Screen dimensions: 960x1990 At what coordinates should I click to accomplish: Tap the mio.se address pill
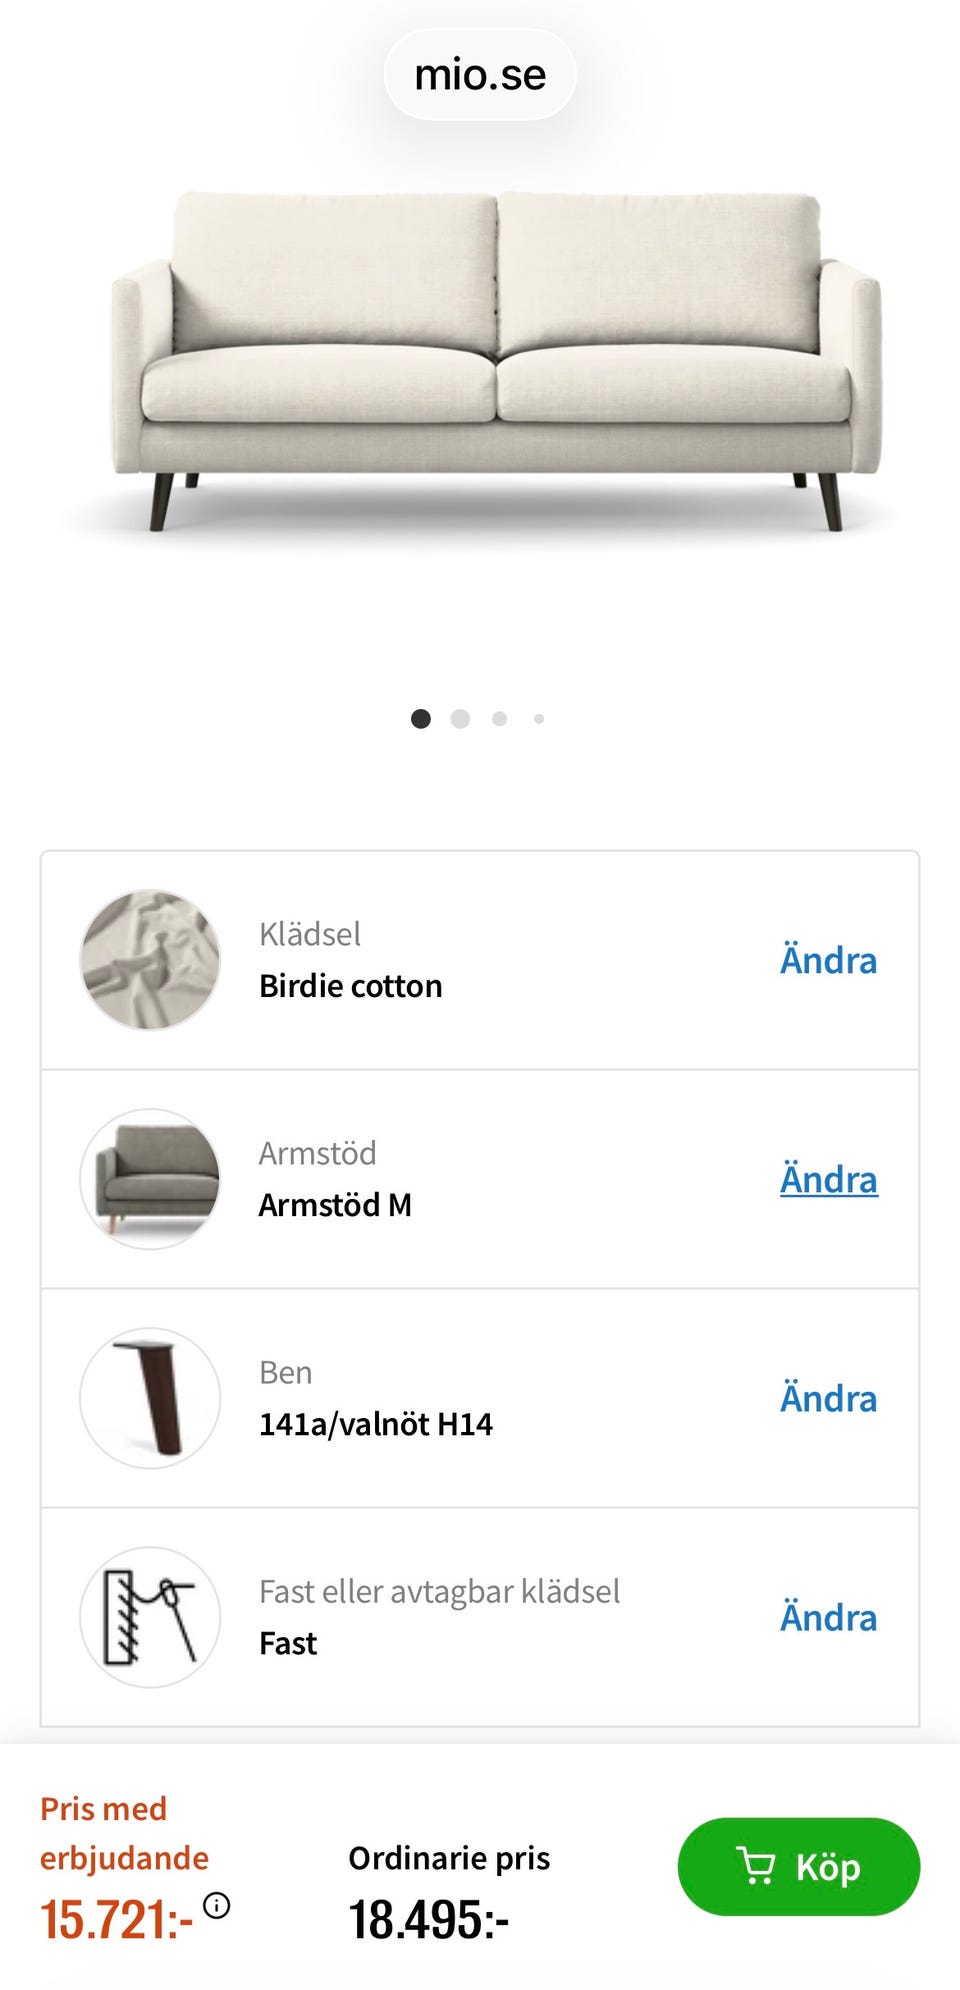480,75
